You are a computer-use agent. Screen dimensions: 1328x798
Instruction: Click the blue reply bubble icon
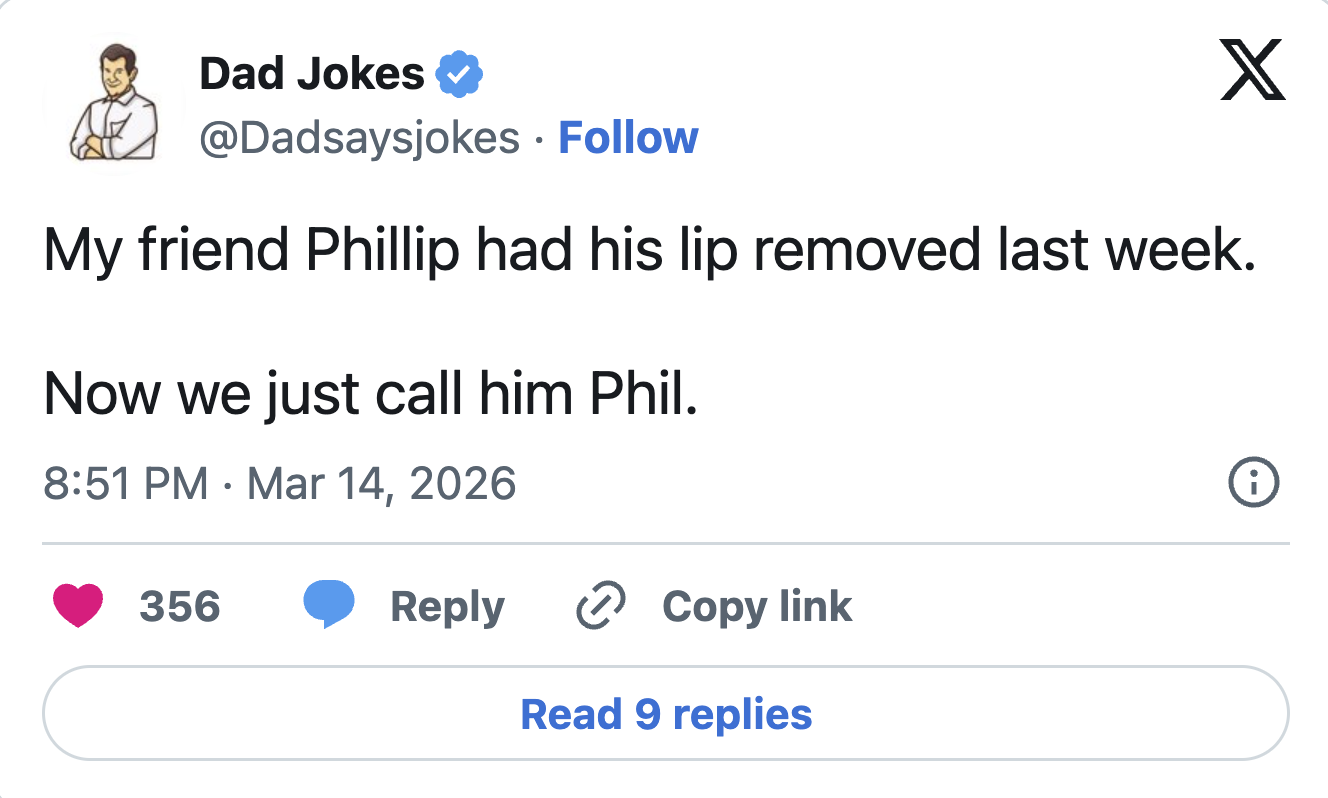click(x=329, y=605)
